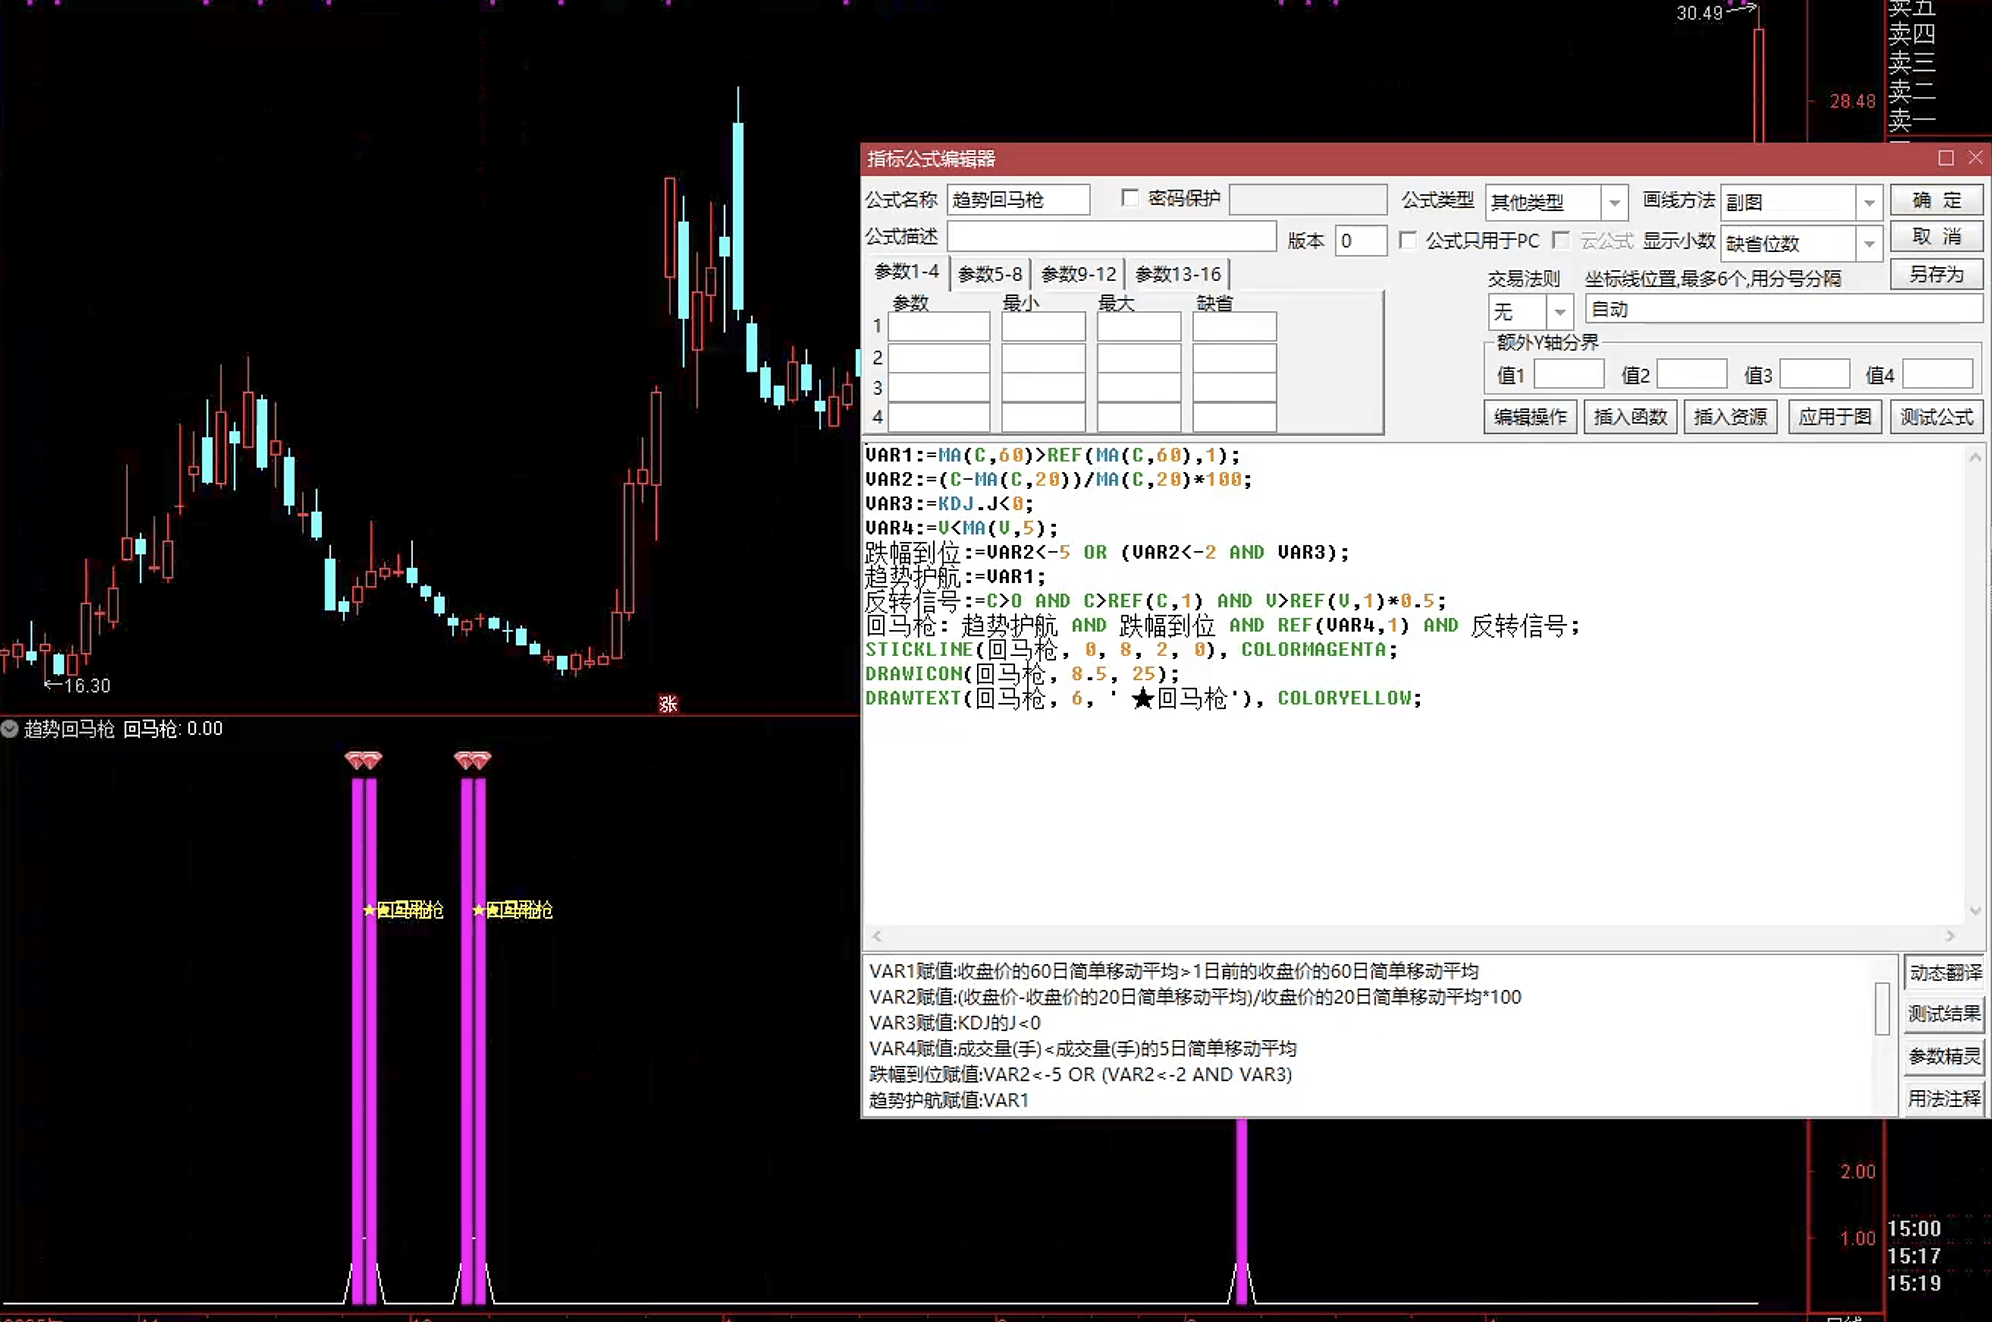Click the 值1 input field
This screenshot has height=1322, width=1992.
click(1569, 375)
